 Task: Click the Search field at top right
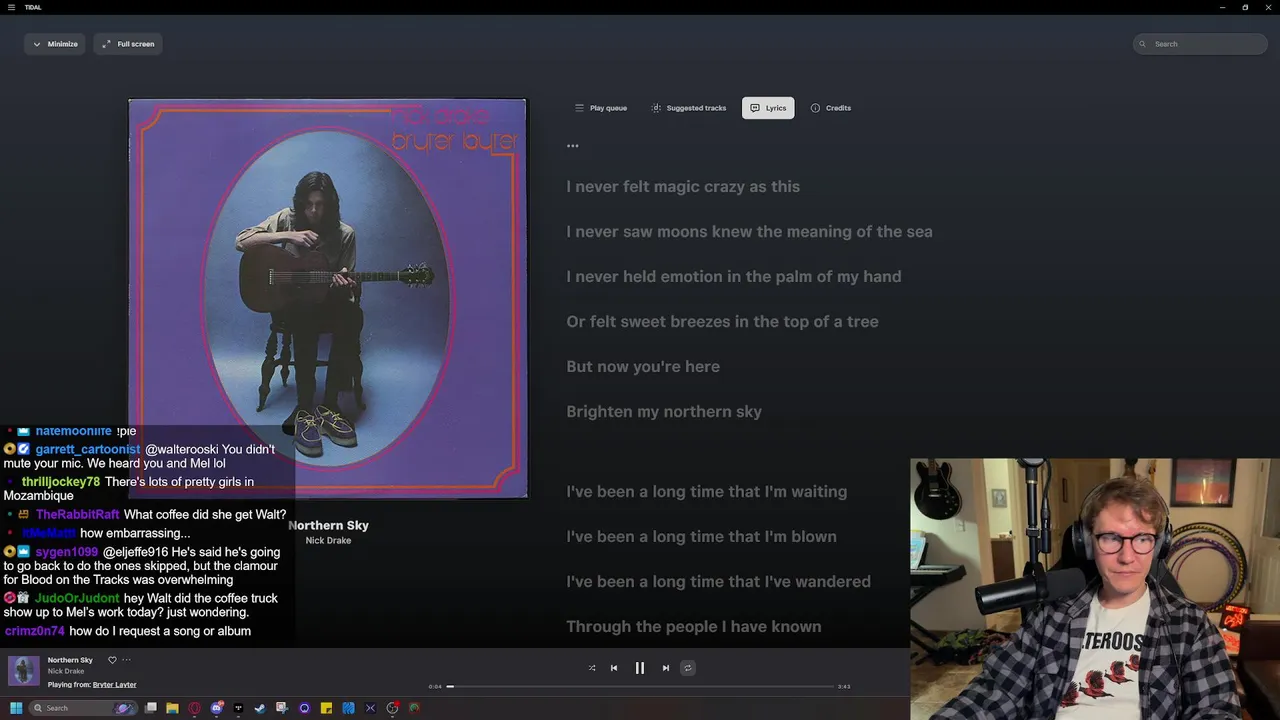[1200, 44]
